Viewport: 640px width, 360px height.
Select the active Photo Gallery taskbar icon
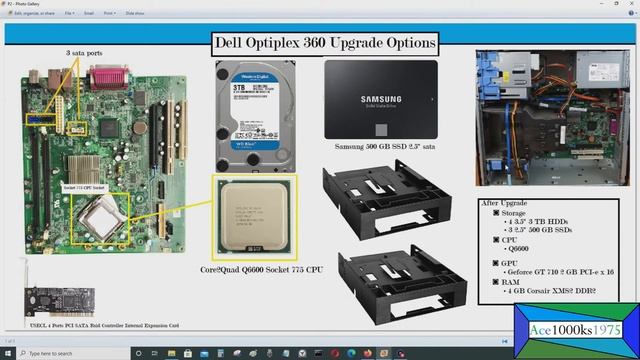tap(384, 353)
